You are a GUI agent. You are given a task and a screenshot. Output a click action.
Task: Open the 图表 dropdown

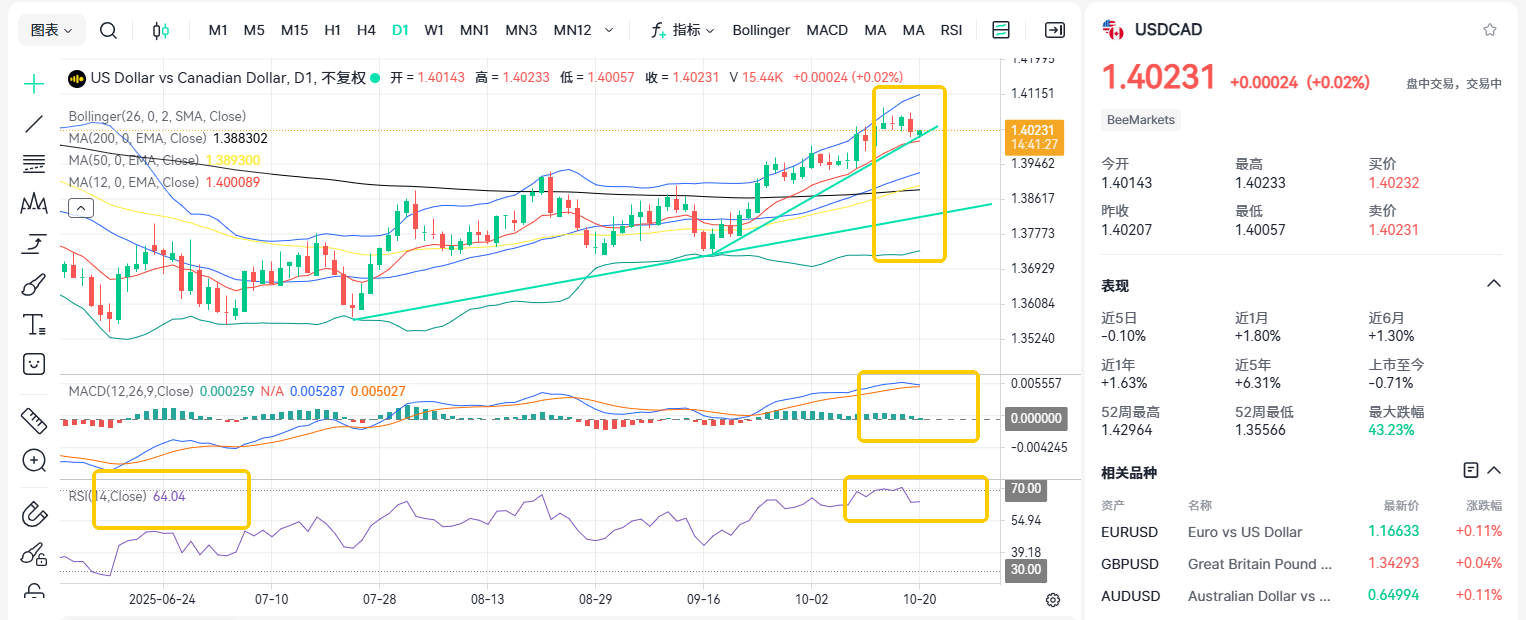point(52,30)
